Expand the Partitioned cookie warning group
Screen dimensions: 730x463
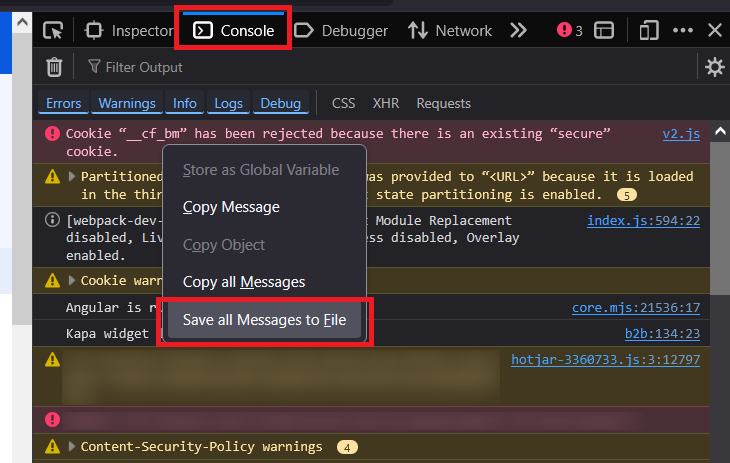point(72,177)
